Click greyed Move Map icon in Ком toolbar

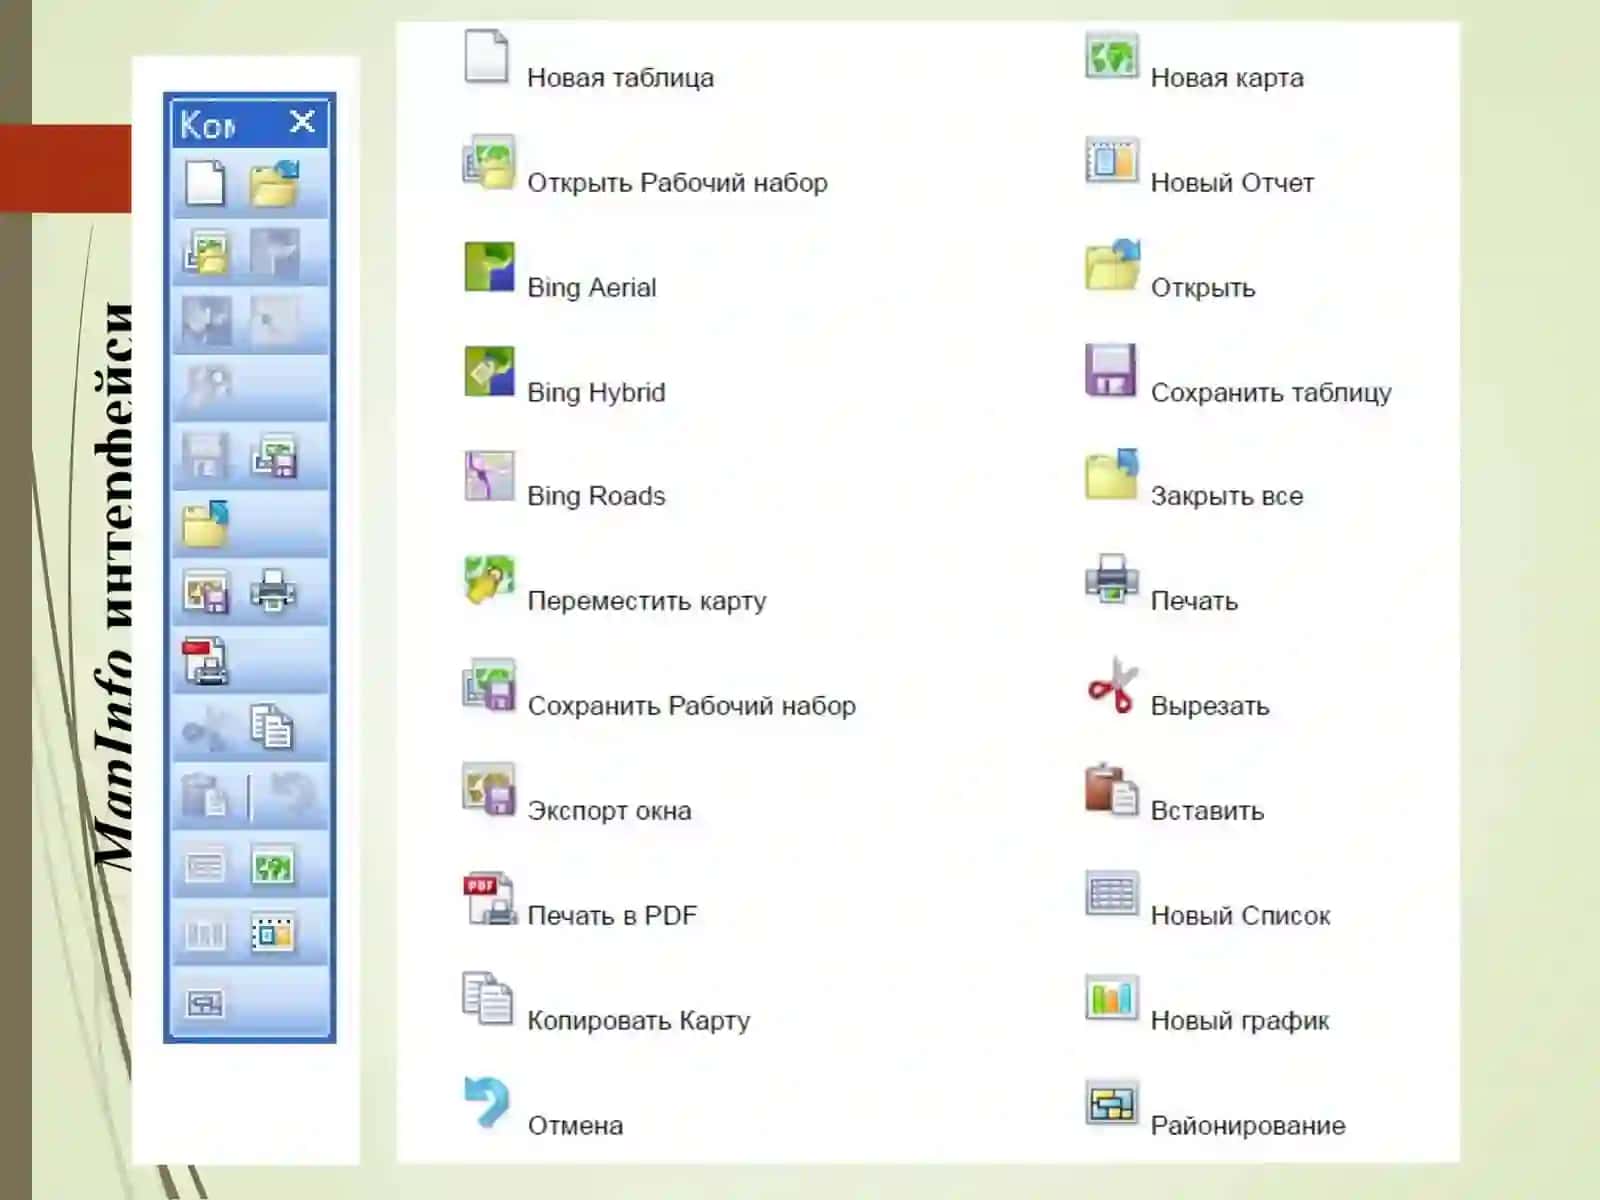click(208, 388)
